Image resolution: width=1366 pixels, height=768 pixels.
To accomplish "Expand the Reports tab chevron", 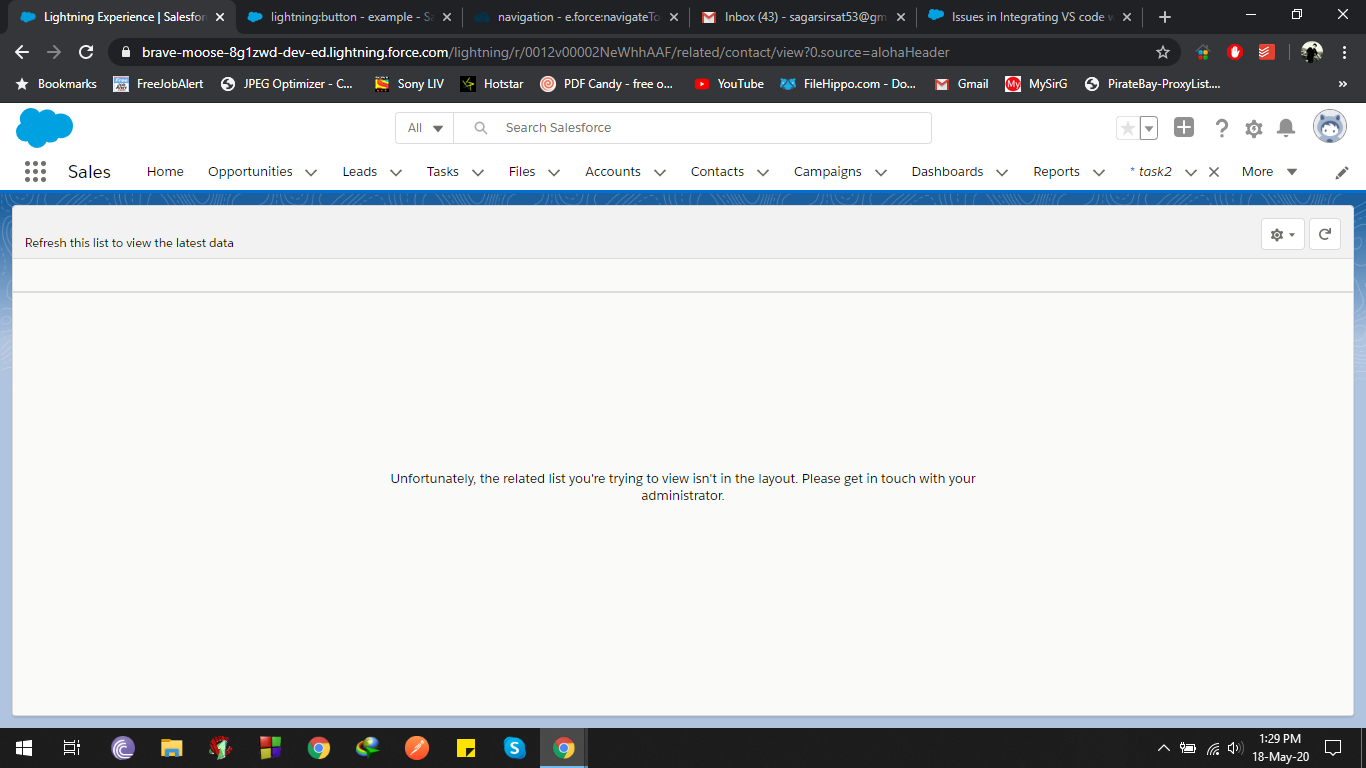I will click(x=1099, y=172).
